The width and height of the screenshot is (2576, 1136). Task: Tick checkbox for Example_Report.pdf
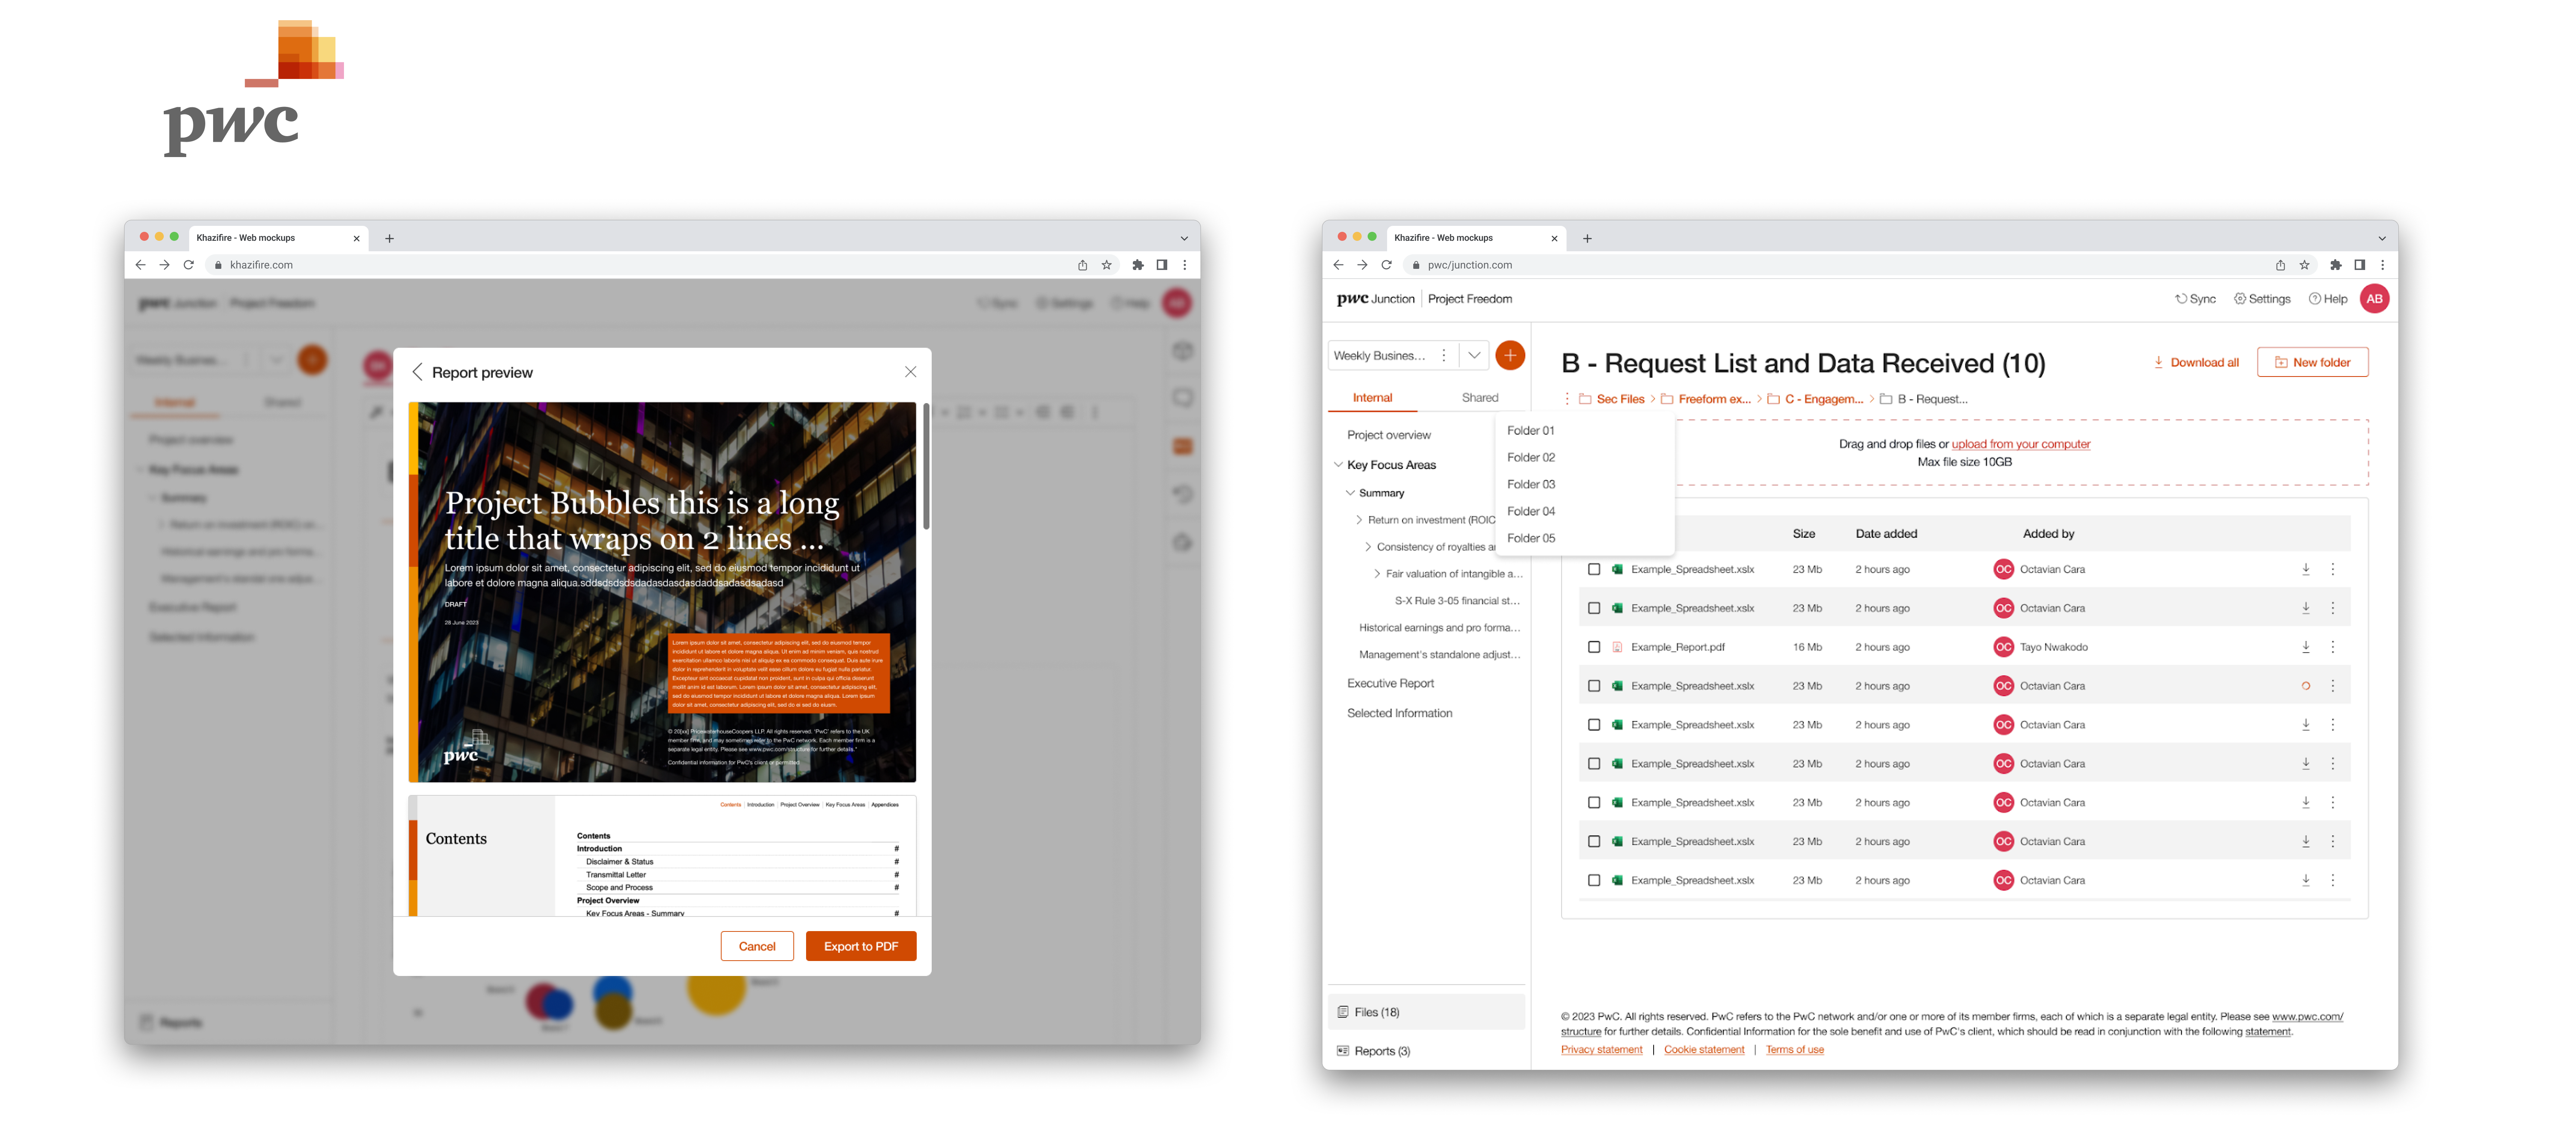[1594, 647]
